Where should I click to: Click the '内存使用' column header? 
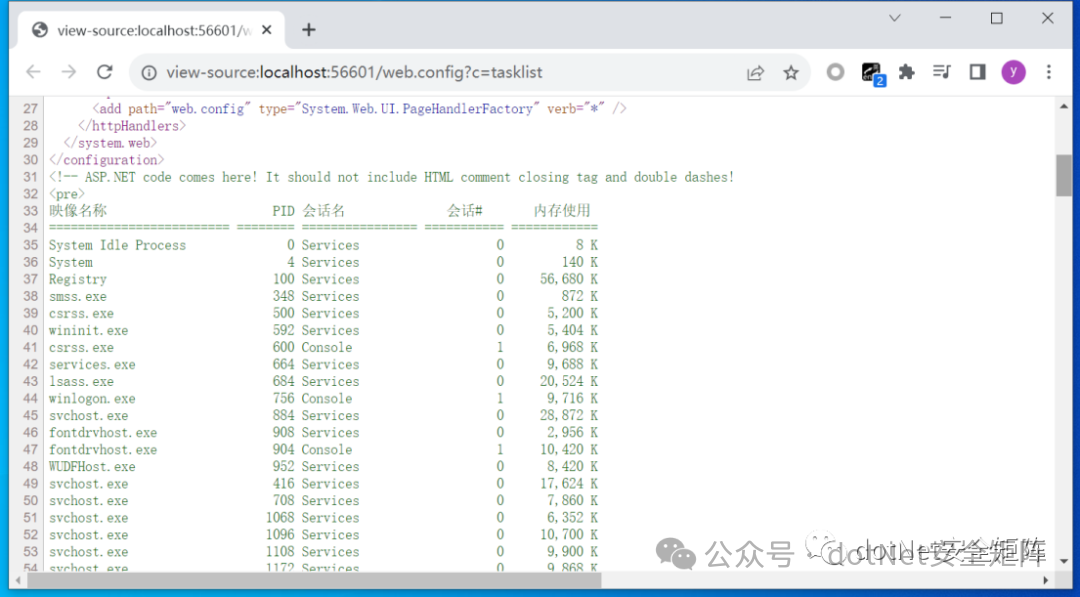click(x=562, y=211)
